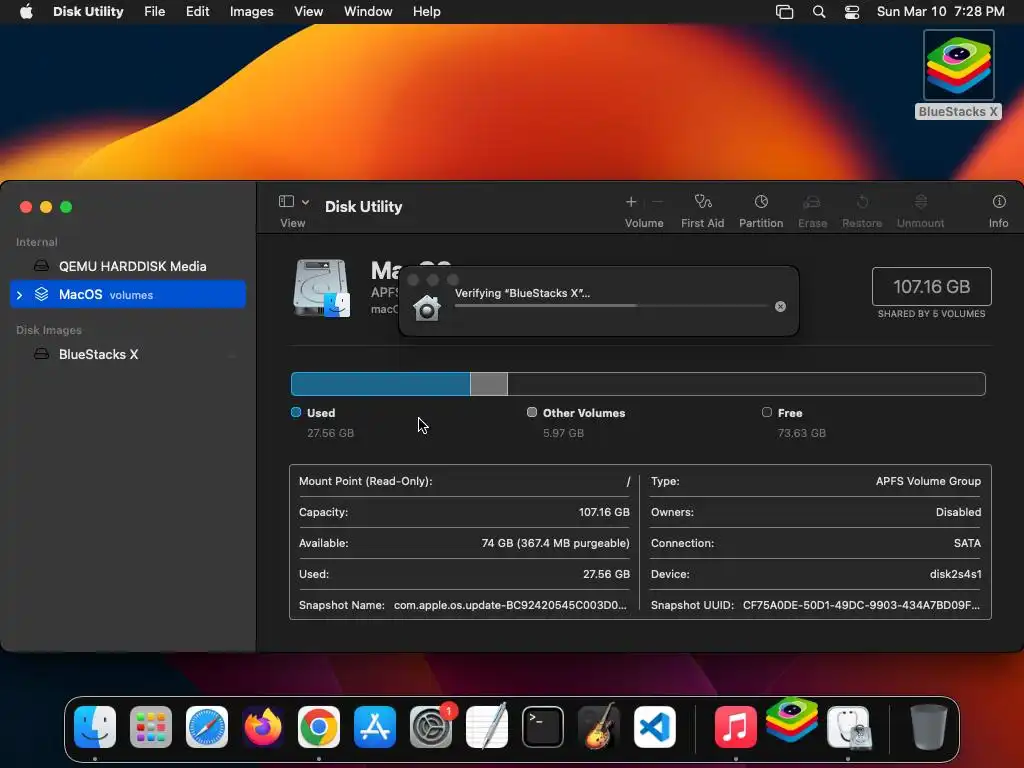Click the Disk Utility Dock icon
1024x768 pixels.
click(848, 727)
